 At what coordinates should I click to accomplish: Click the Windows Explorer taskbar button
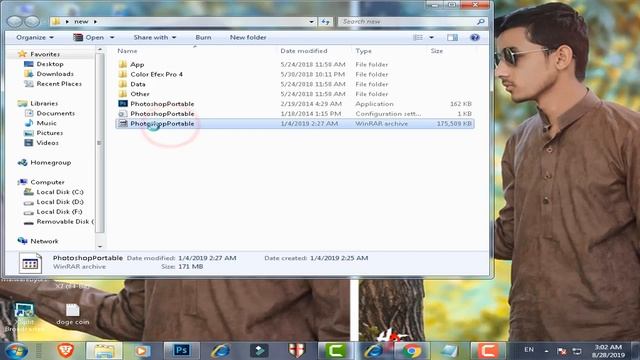(x=104, y=351)
